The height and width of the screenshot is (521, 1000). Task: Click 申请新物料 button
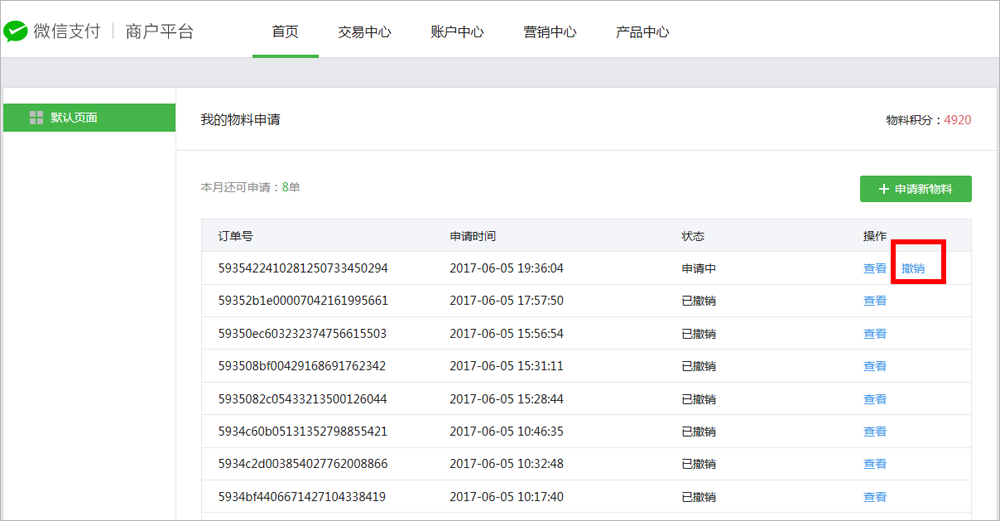pos(915,189)
